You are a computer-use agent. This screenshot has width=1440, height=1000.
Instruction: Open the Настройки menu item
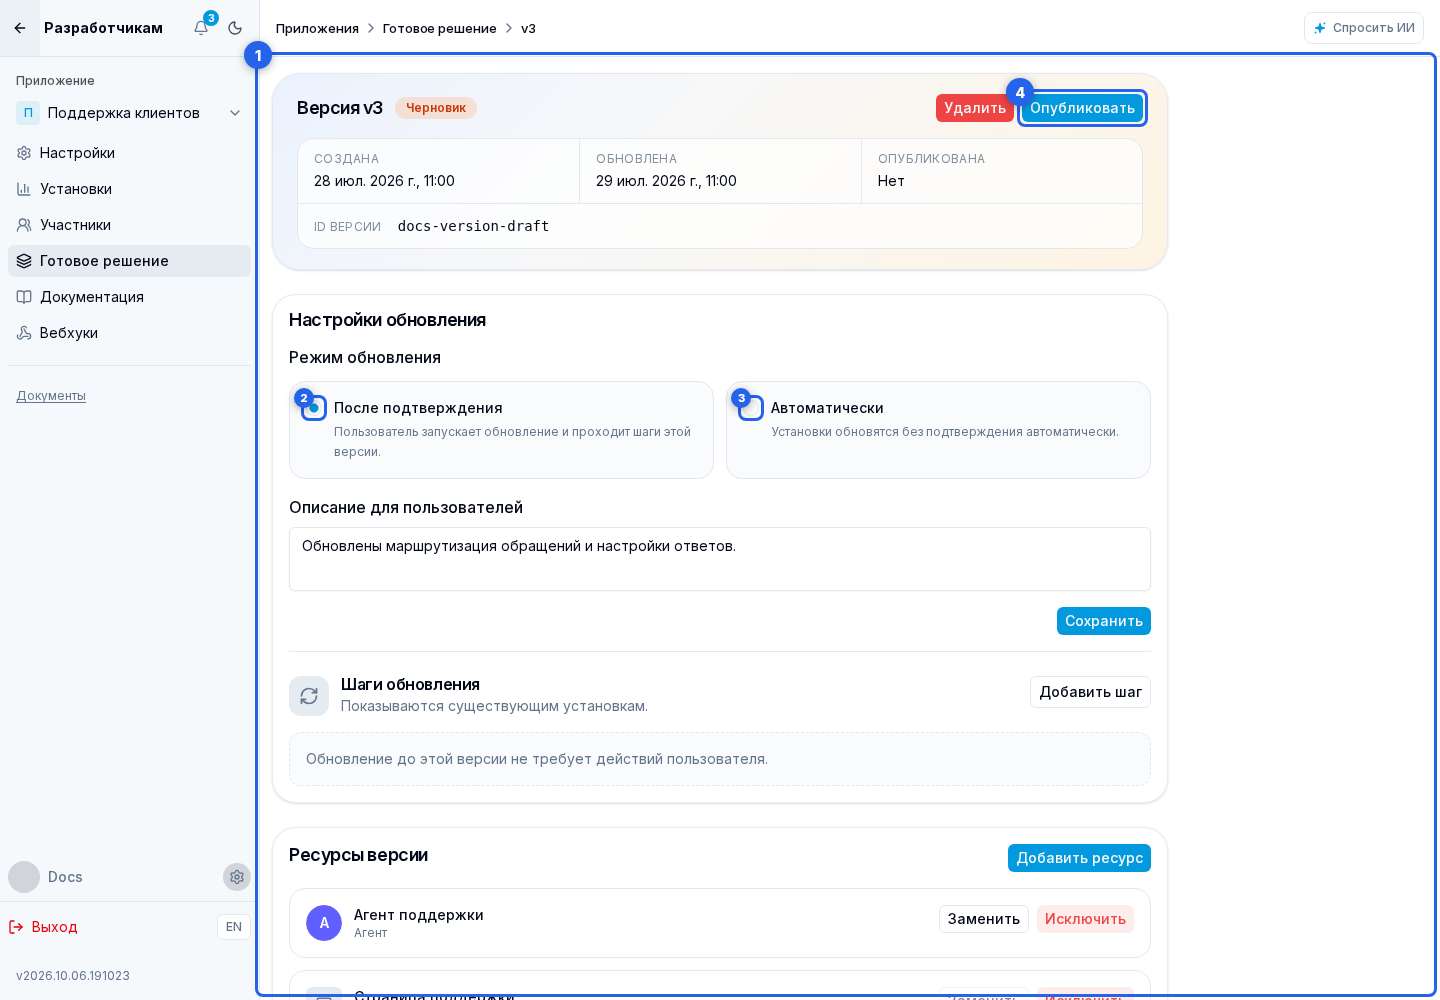pyautogui.click(x=130, y=153)
